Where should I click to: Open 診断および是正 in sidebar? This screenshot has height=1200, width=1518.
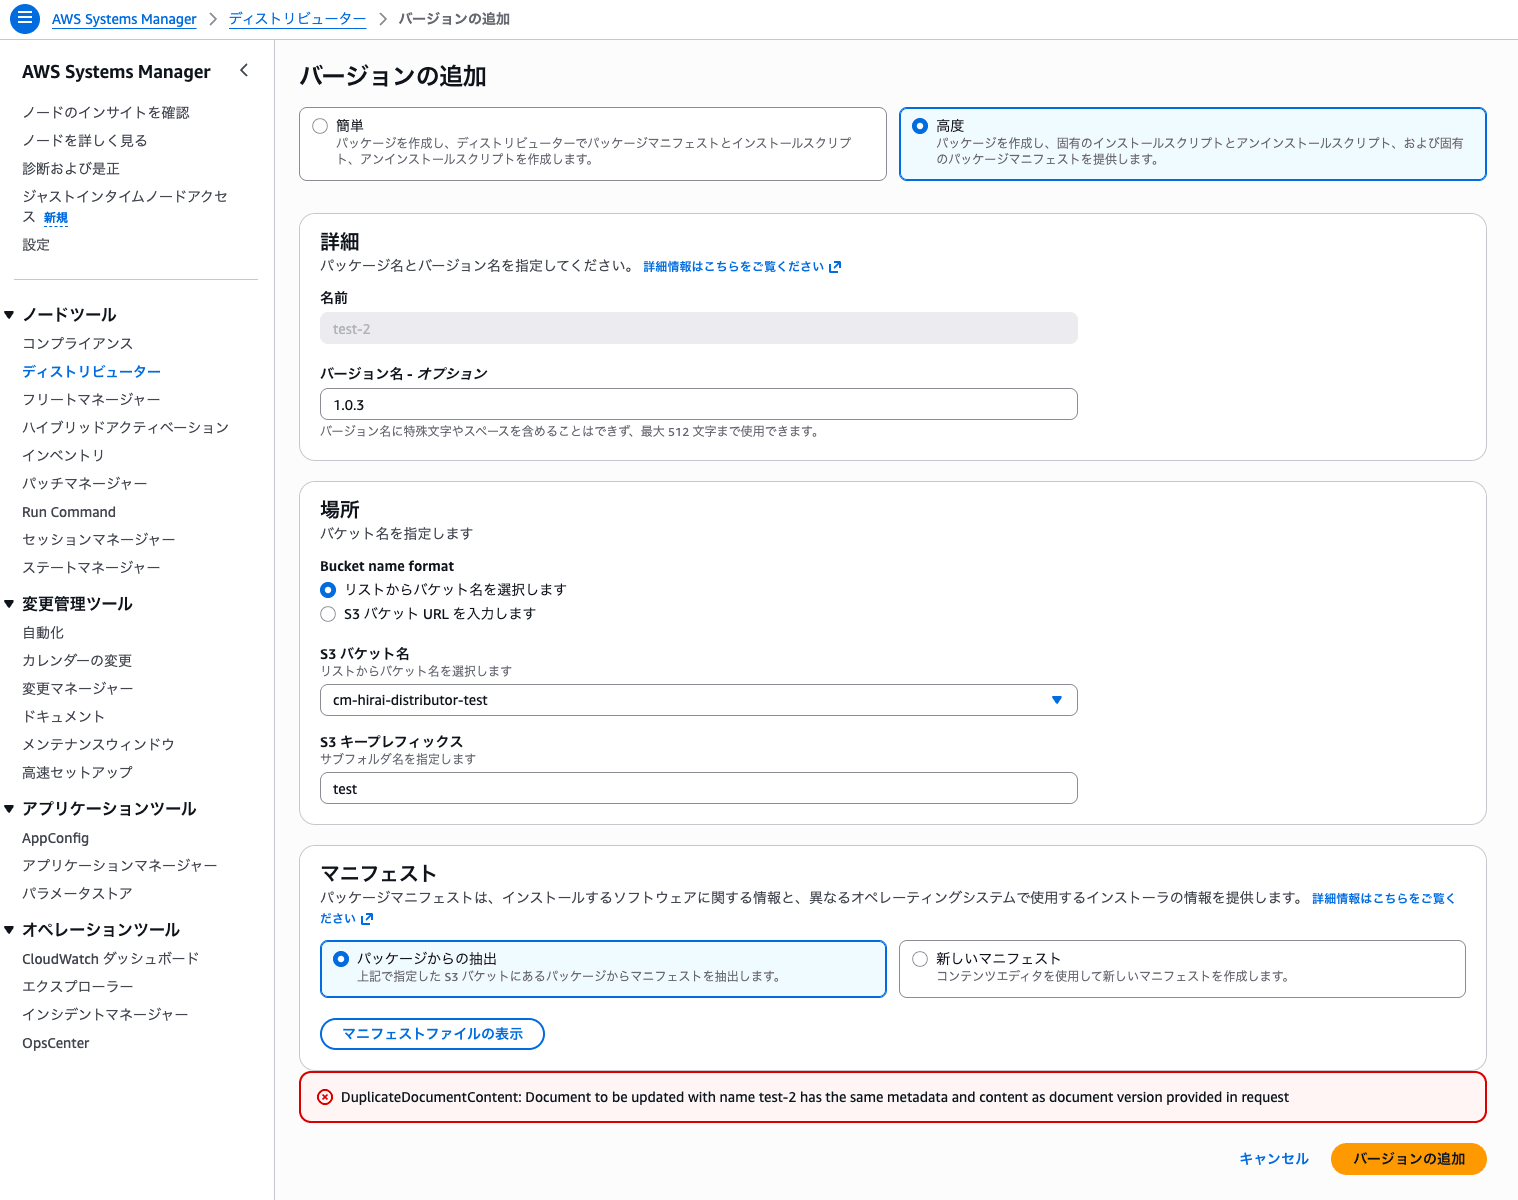[x=70, y=169]
